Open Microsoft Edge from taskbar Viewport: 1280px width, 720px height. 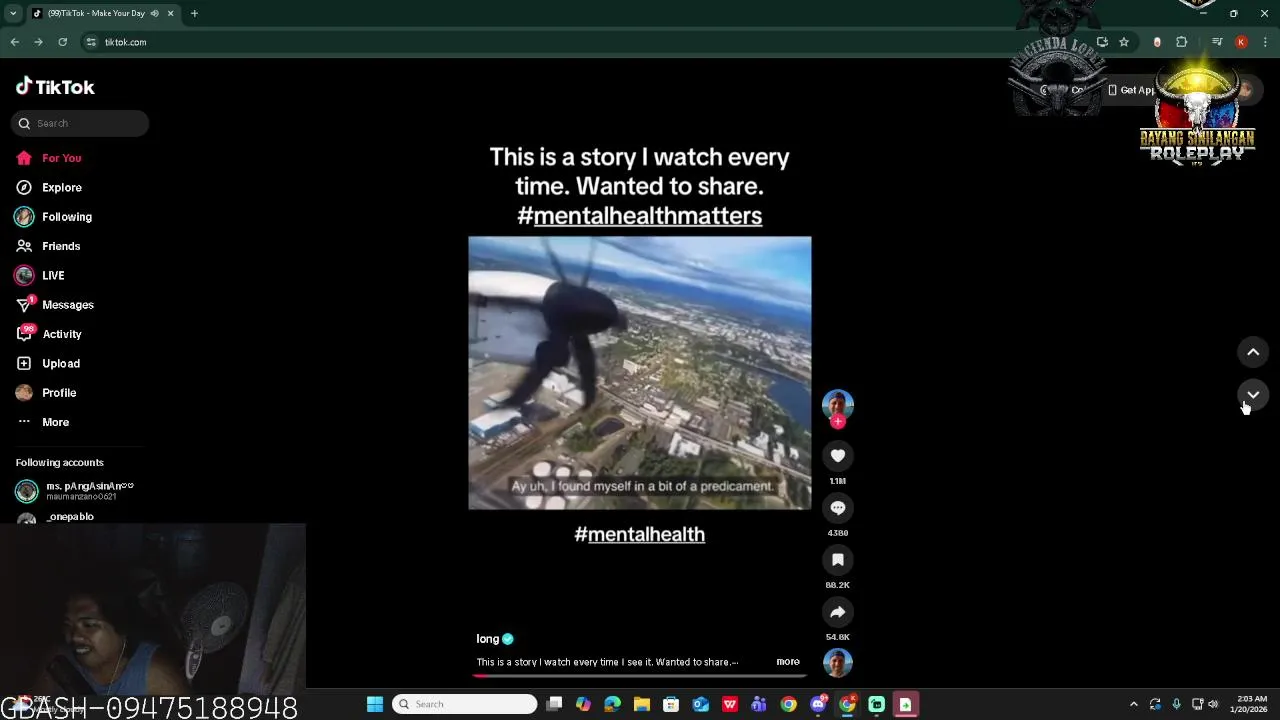click(x=612, y=704)
